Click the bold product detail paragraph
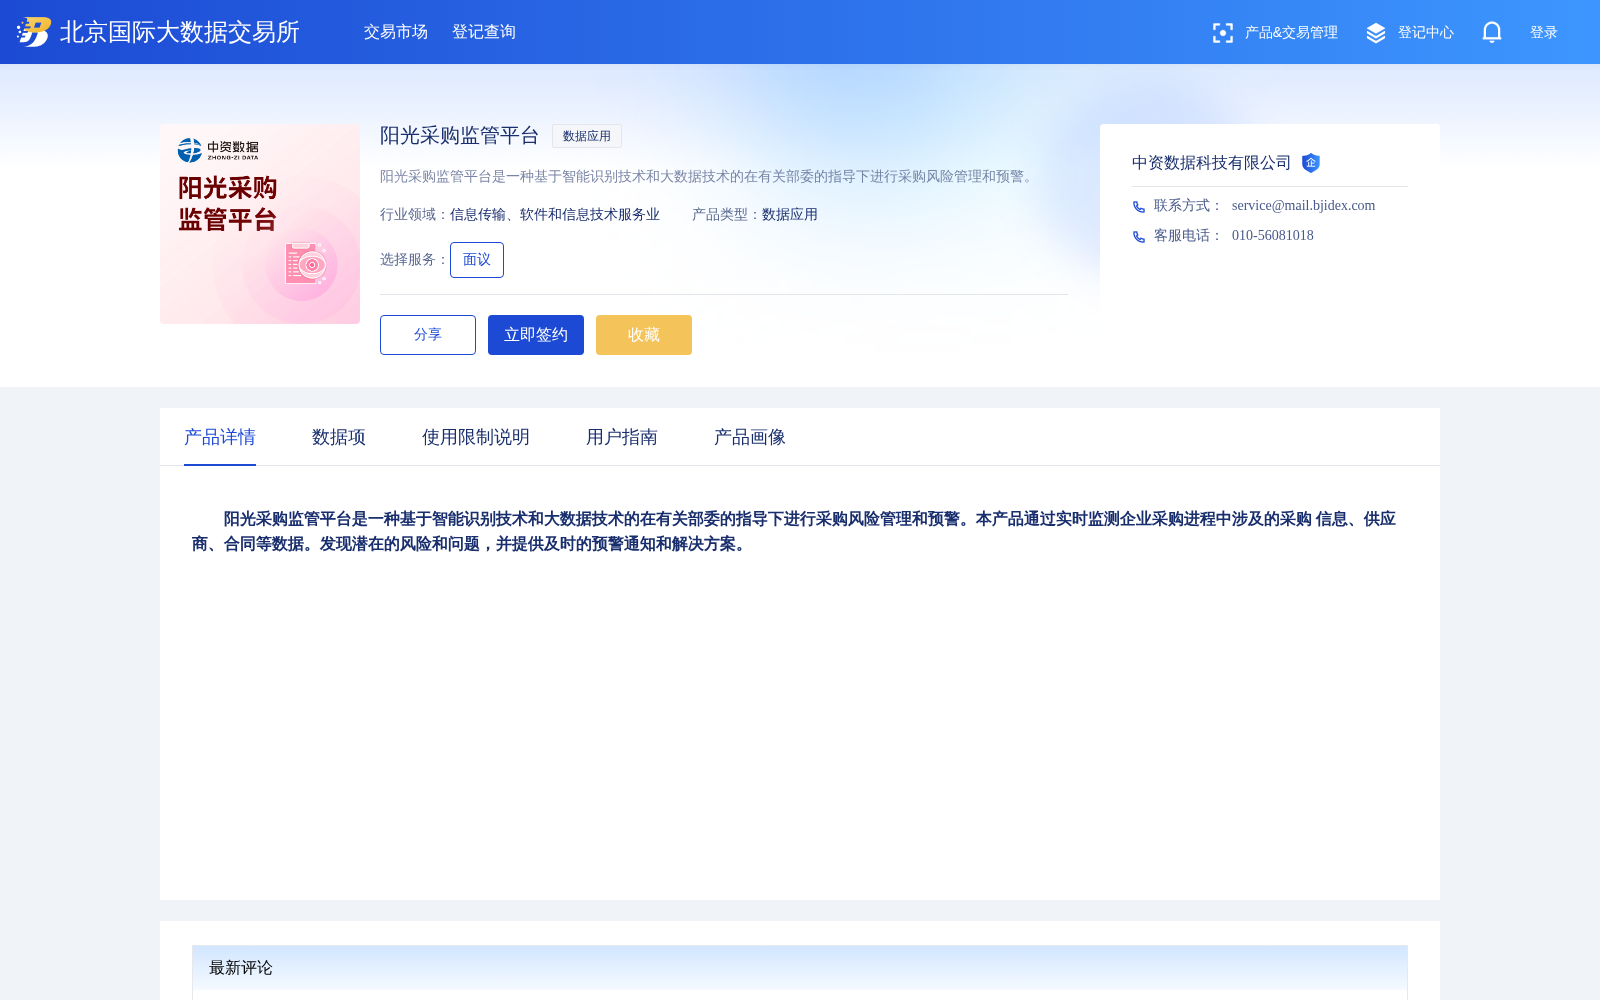This screenshot has width=1600, height=1000. [794, 531]
